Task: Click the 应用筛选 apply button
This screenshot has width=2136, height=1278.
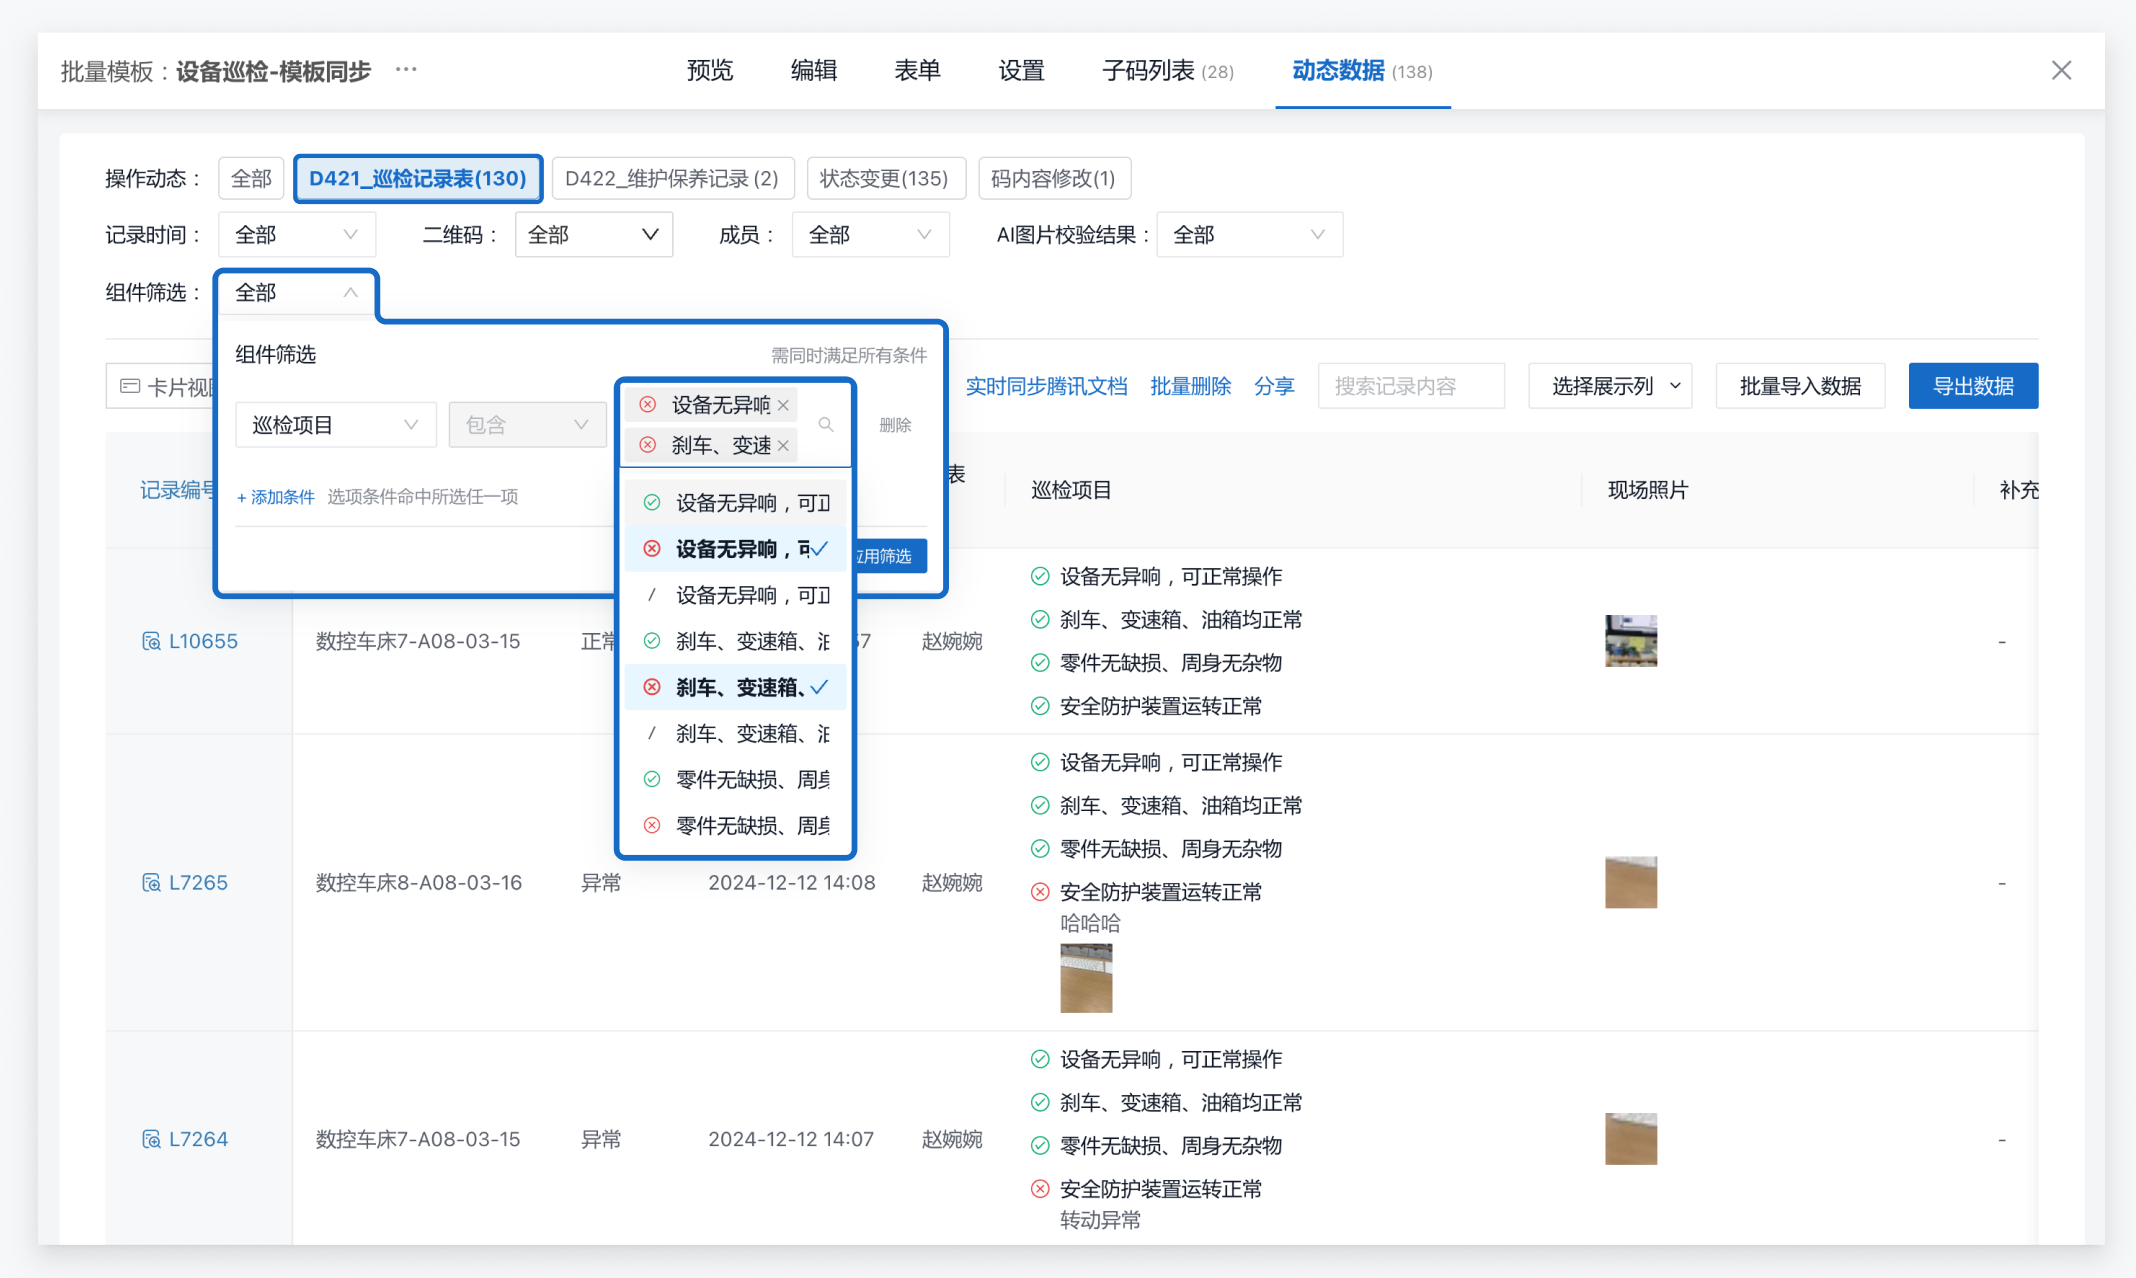Action: coord(890,556)
